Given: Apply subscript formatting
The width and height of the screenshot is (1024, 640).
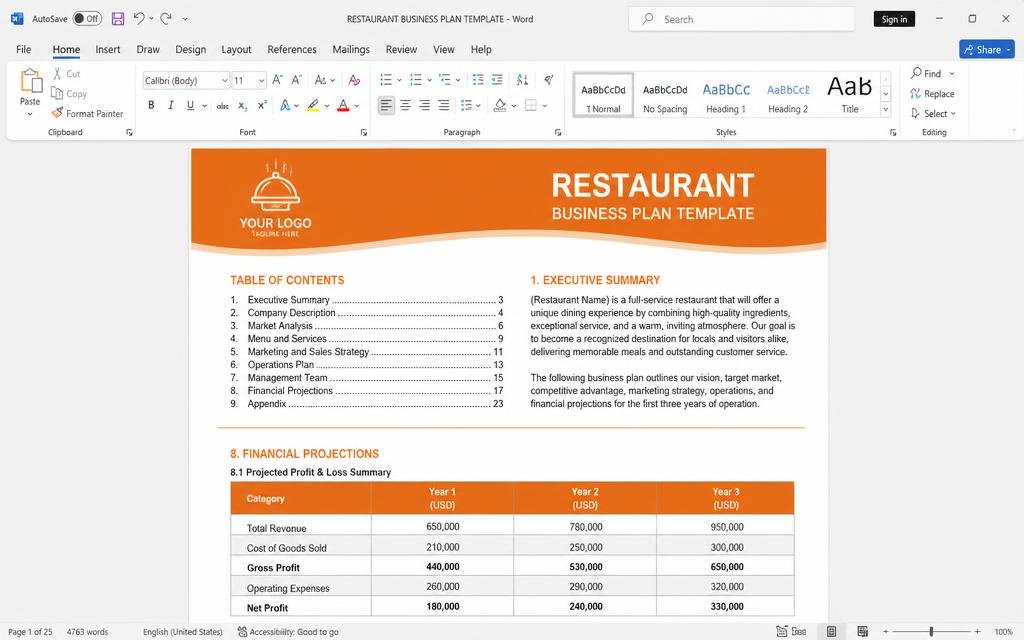Looking at the screenshot, I should pyautogui.click(x=242, y=105).
